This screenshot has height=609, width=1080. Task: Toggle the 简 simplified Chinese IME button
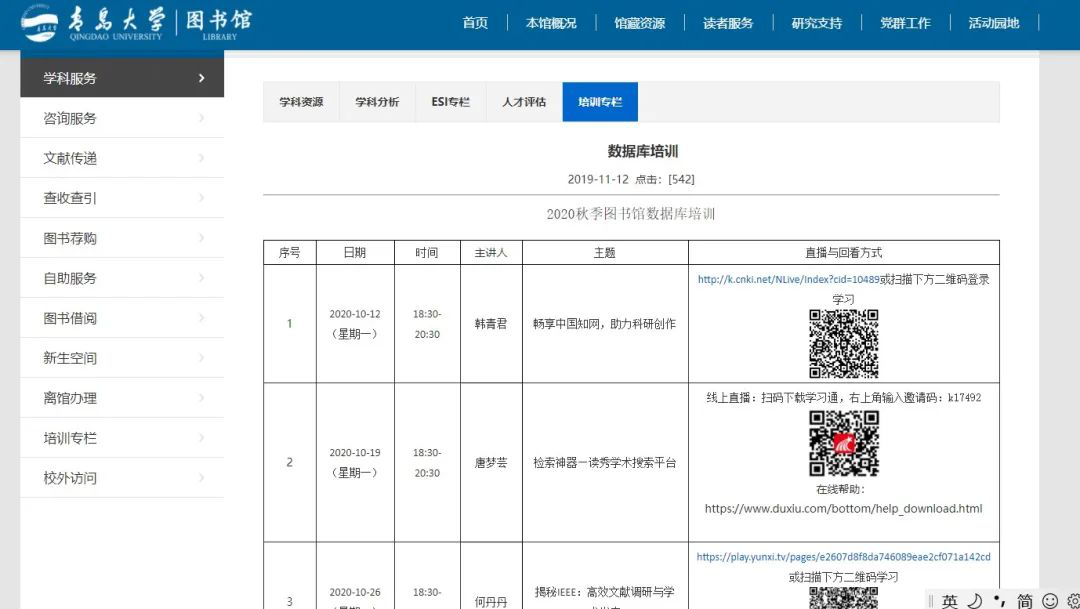[x=1025, y=601]
